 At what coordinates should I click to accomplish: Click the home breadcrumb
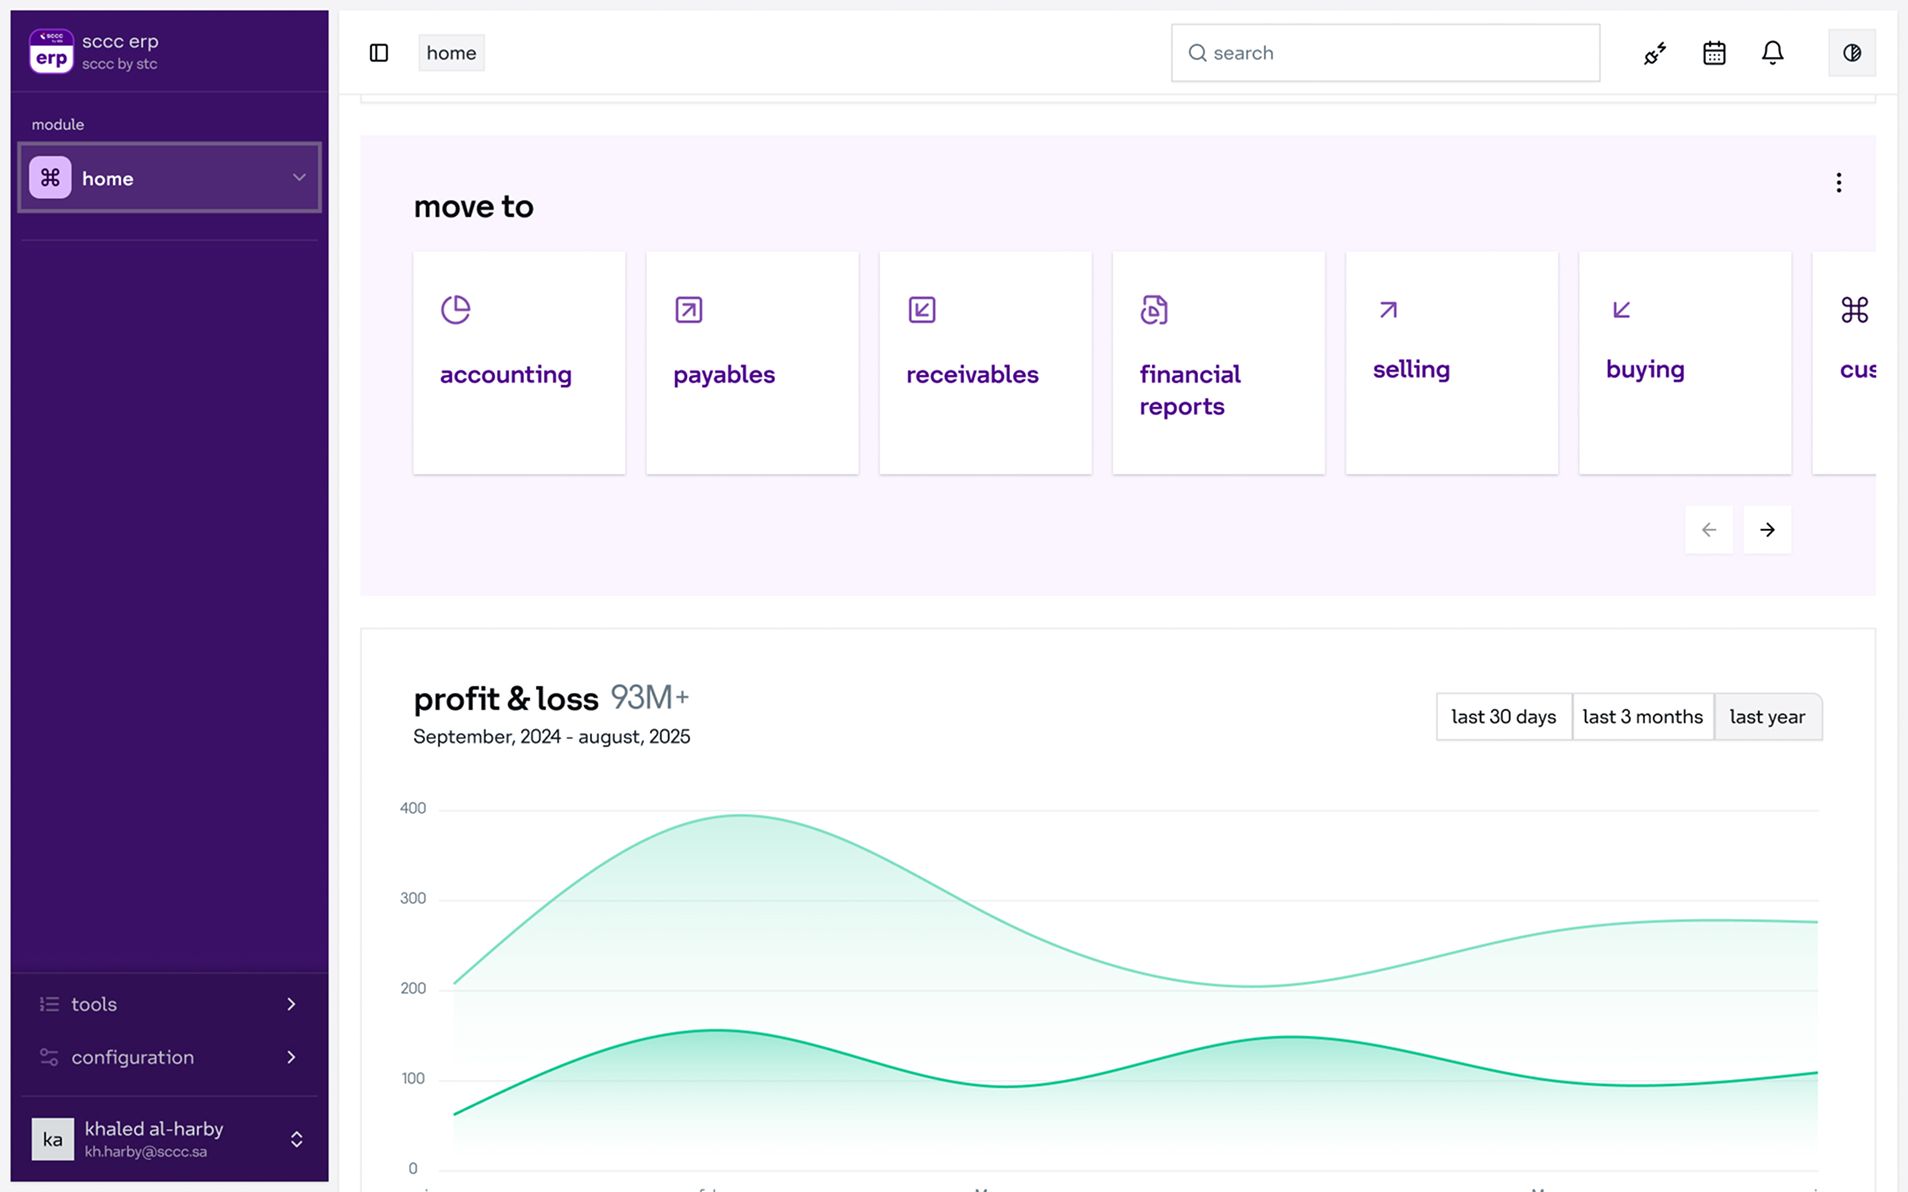[x=451, y=53]
